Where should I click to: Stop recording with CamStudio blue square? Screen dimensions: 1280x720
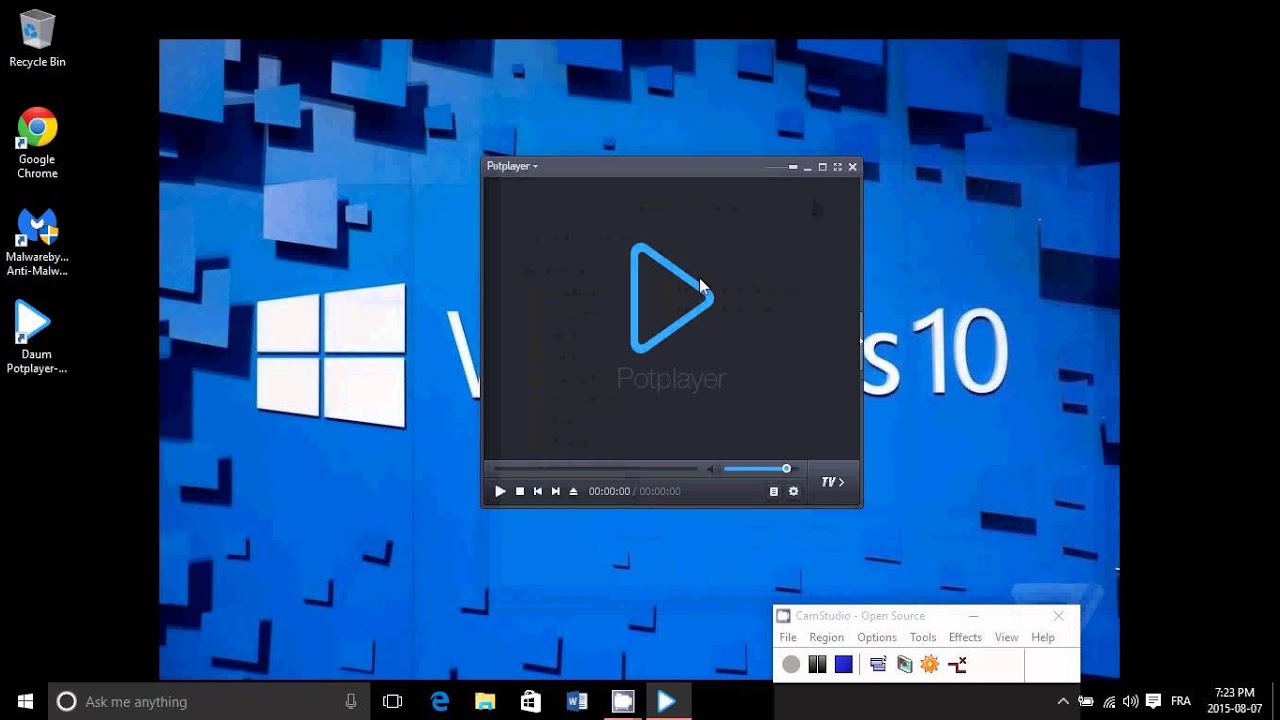pyautogui.click(x=844, y=664)
